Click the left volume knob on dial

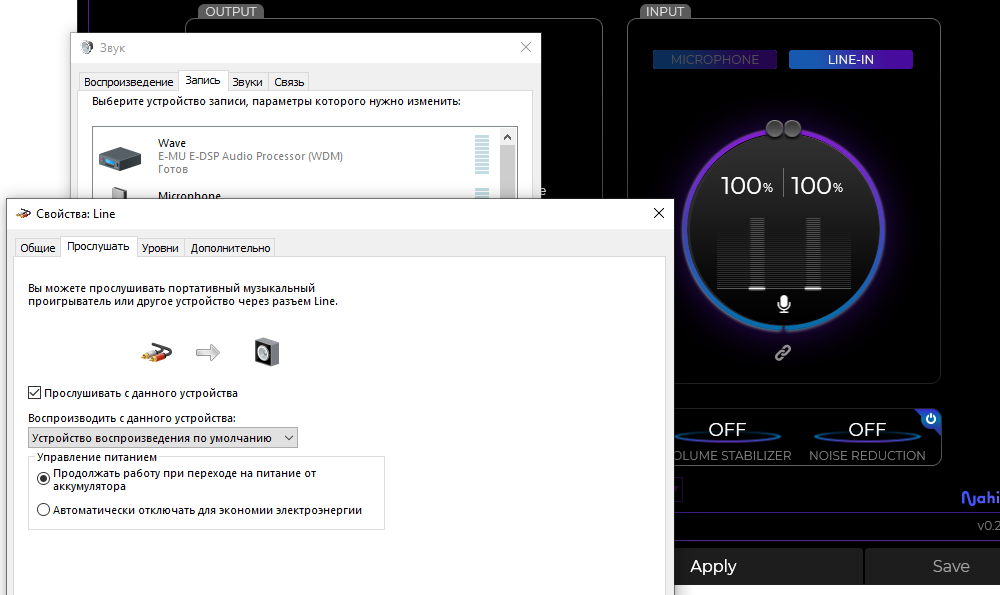[x=775, y=128]
